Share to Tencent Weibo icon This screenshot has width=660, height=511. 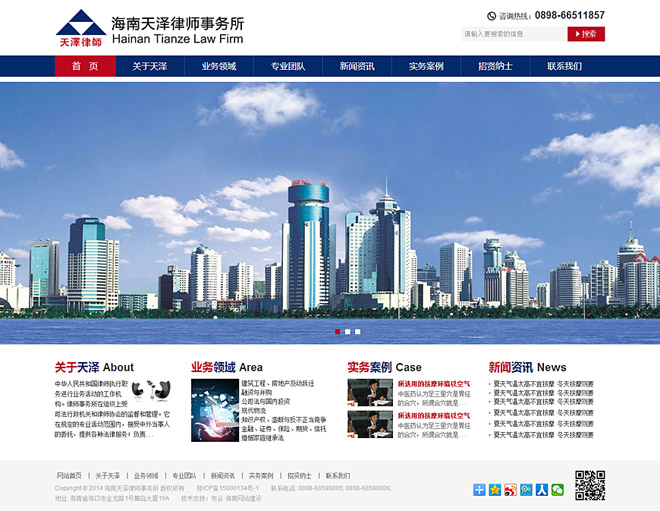coord(526,489)
